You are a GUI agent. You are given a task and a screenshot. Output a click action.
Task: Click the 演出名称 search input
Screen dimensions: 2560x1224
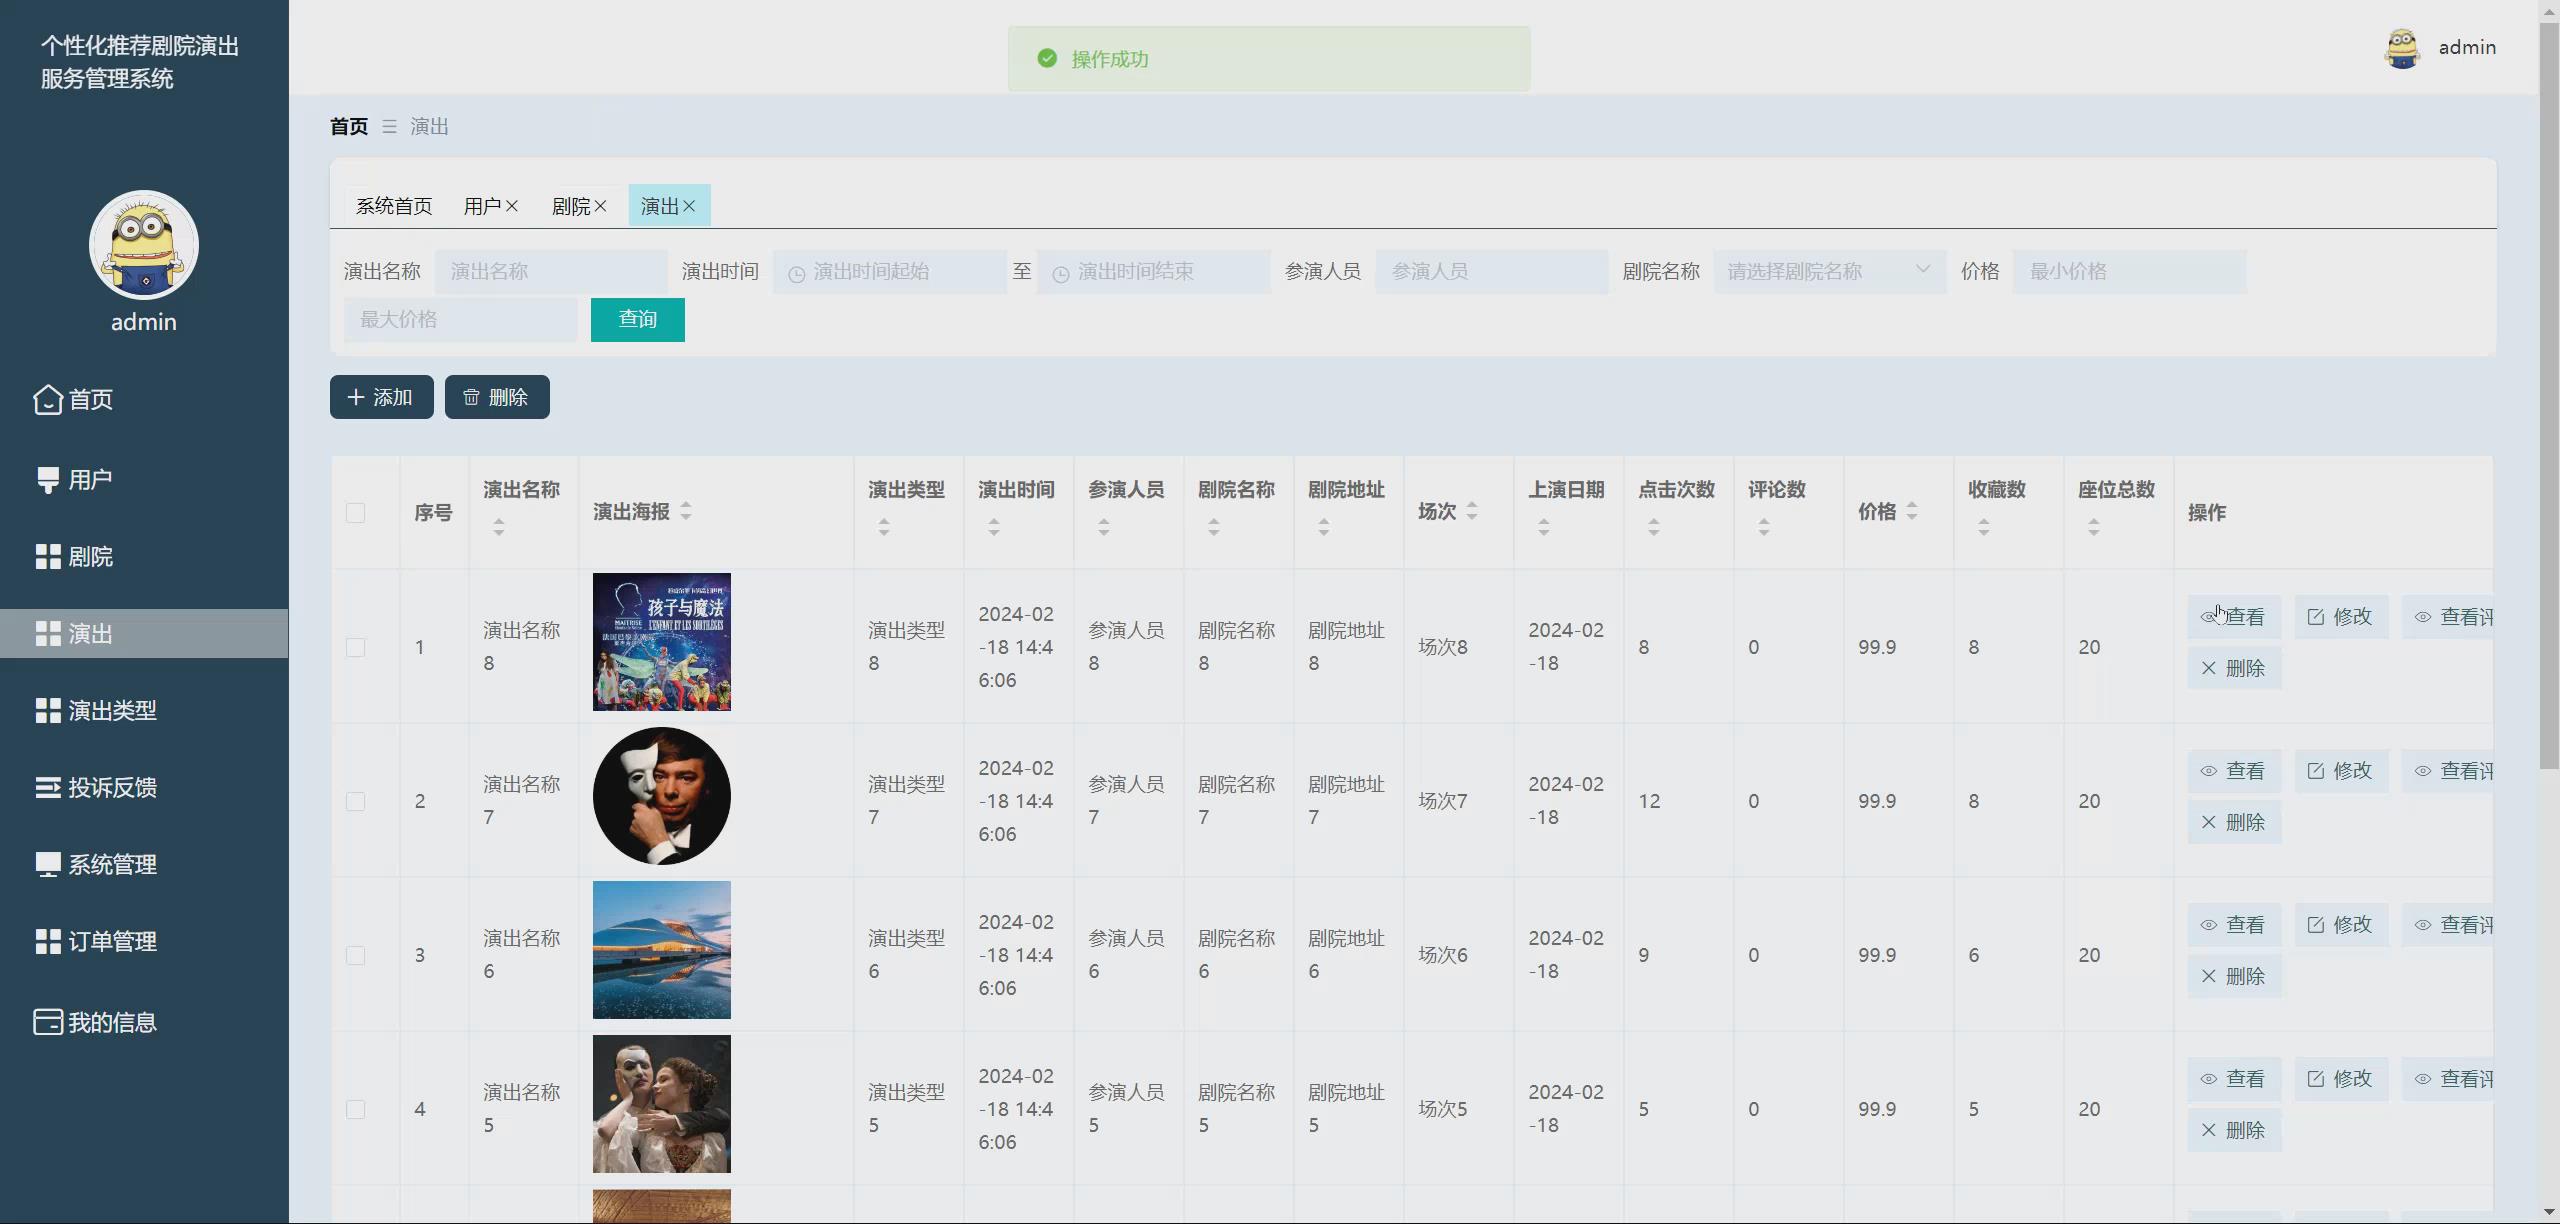point(550,272)
